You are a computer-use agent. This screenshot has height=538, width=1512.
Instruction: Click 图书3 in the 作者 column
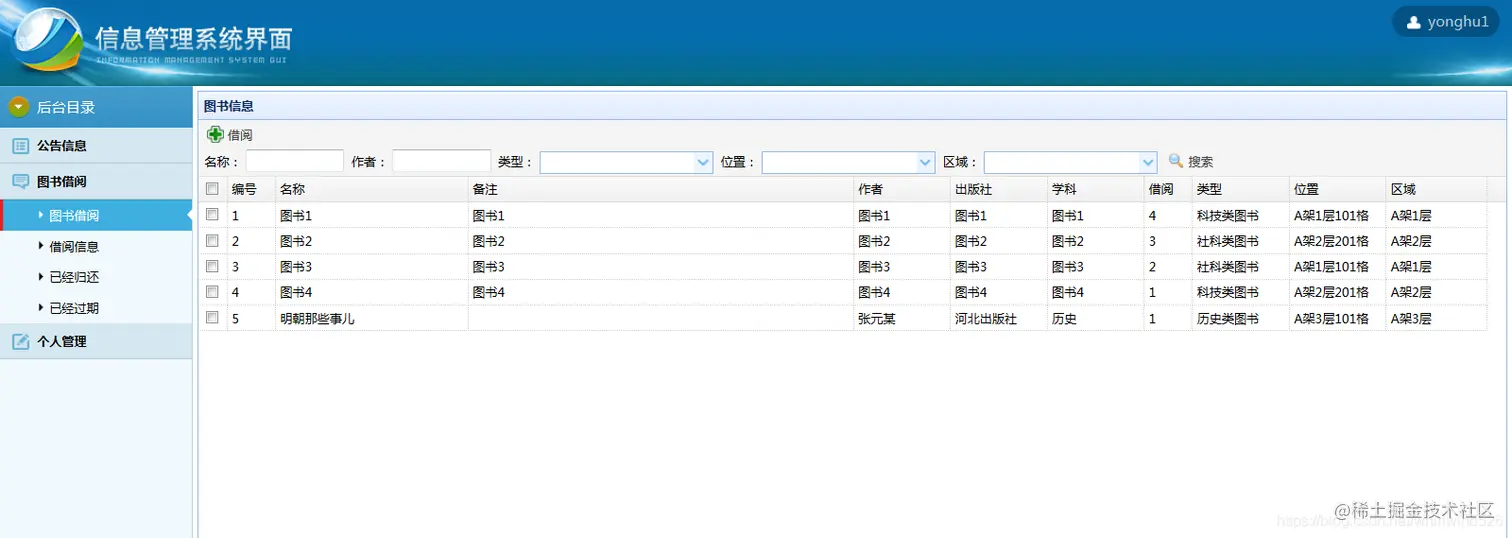tap(874, 267)
